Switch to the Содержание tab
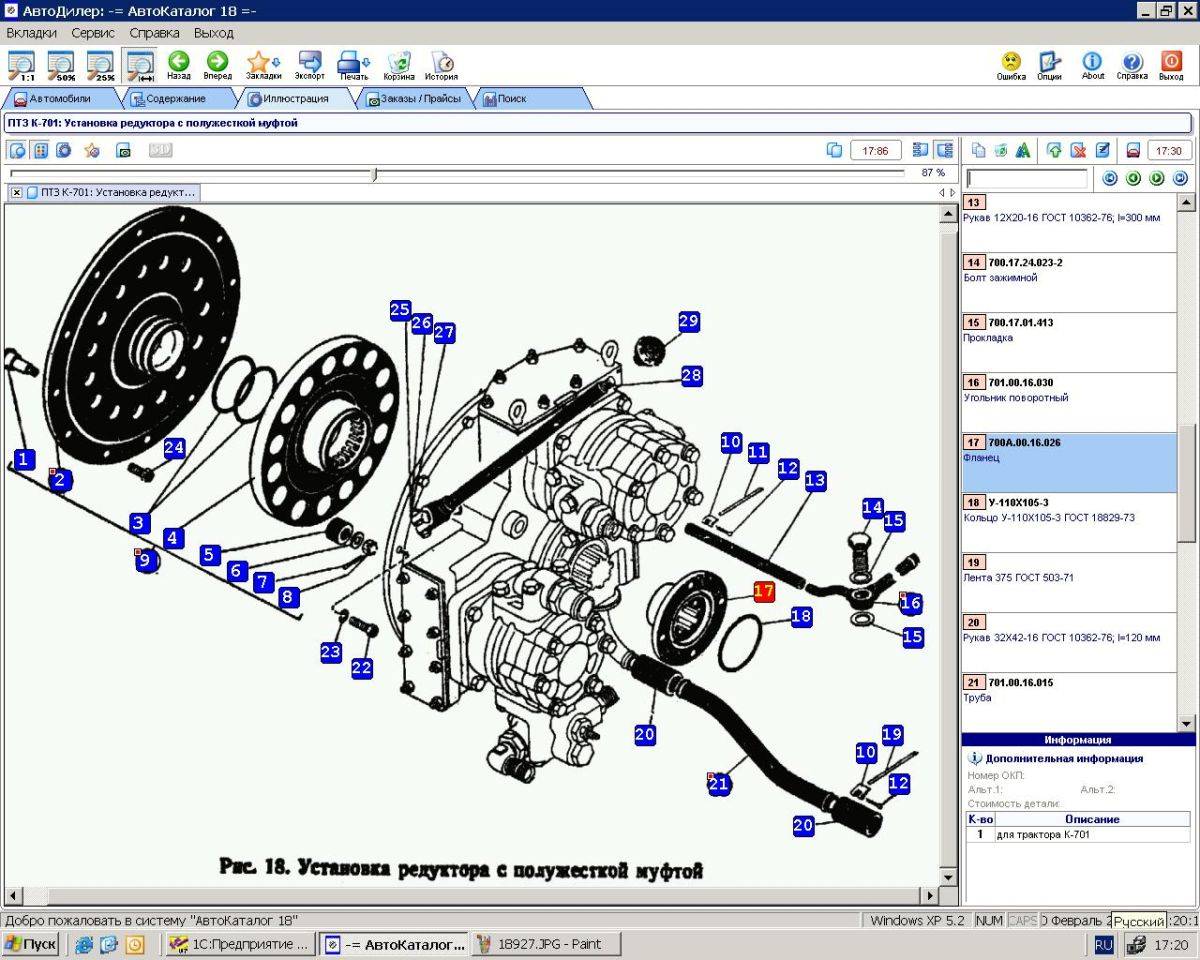The height and width of the screenshot is (960, 1200). point(176,99)
